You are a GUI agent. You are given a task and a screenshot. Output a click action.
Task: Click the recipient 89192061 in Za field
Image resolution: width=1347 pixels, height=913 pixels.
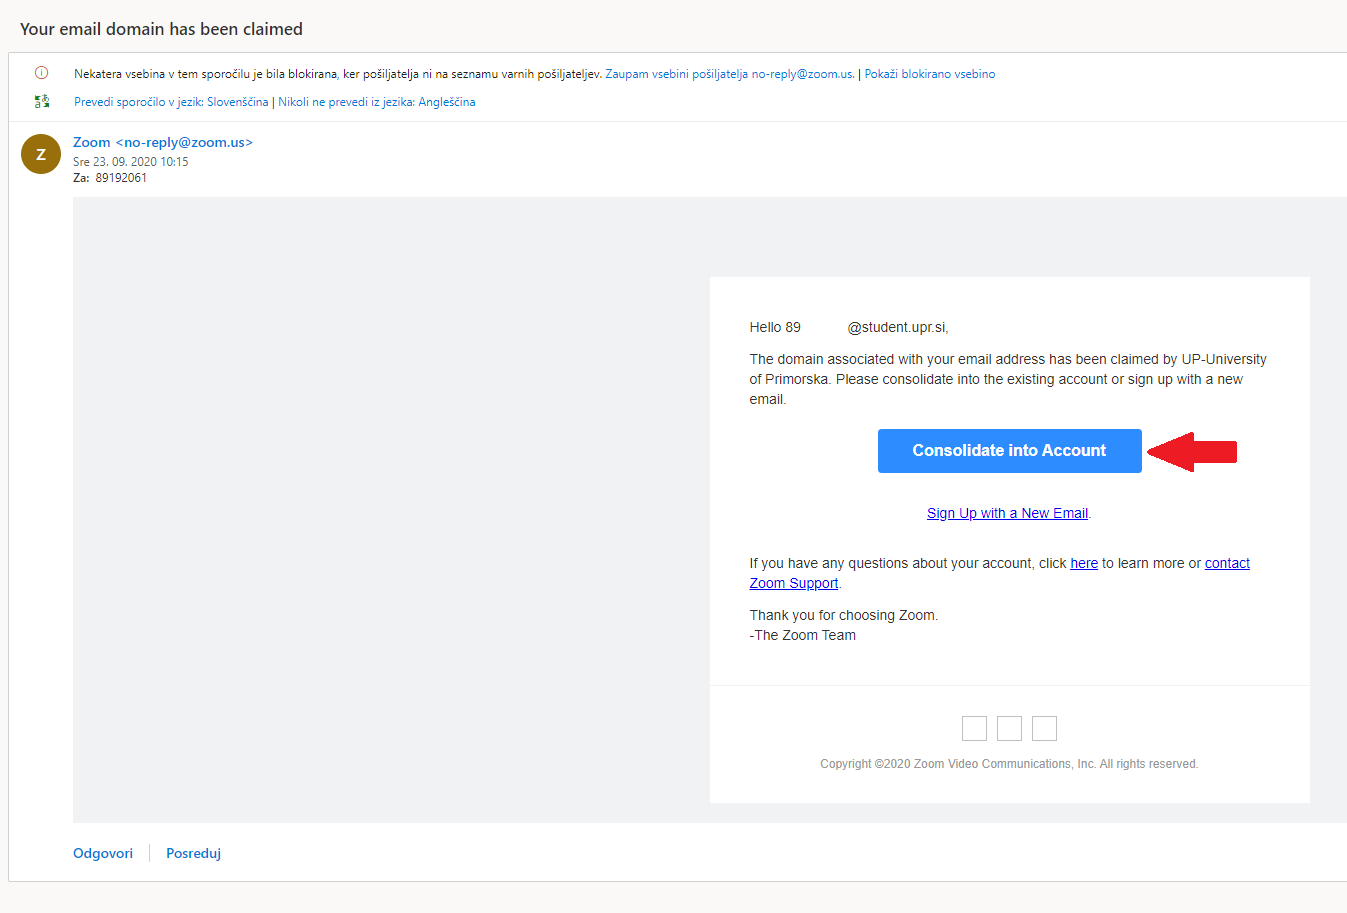point(121,178)
